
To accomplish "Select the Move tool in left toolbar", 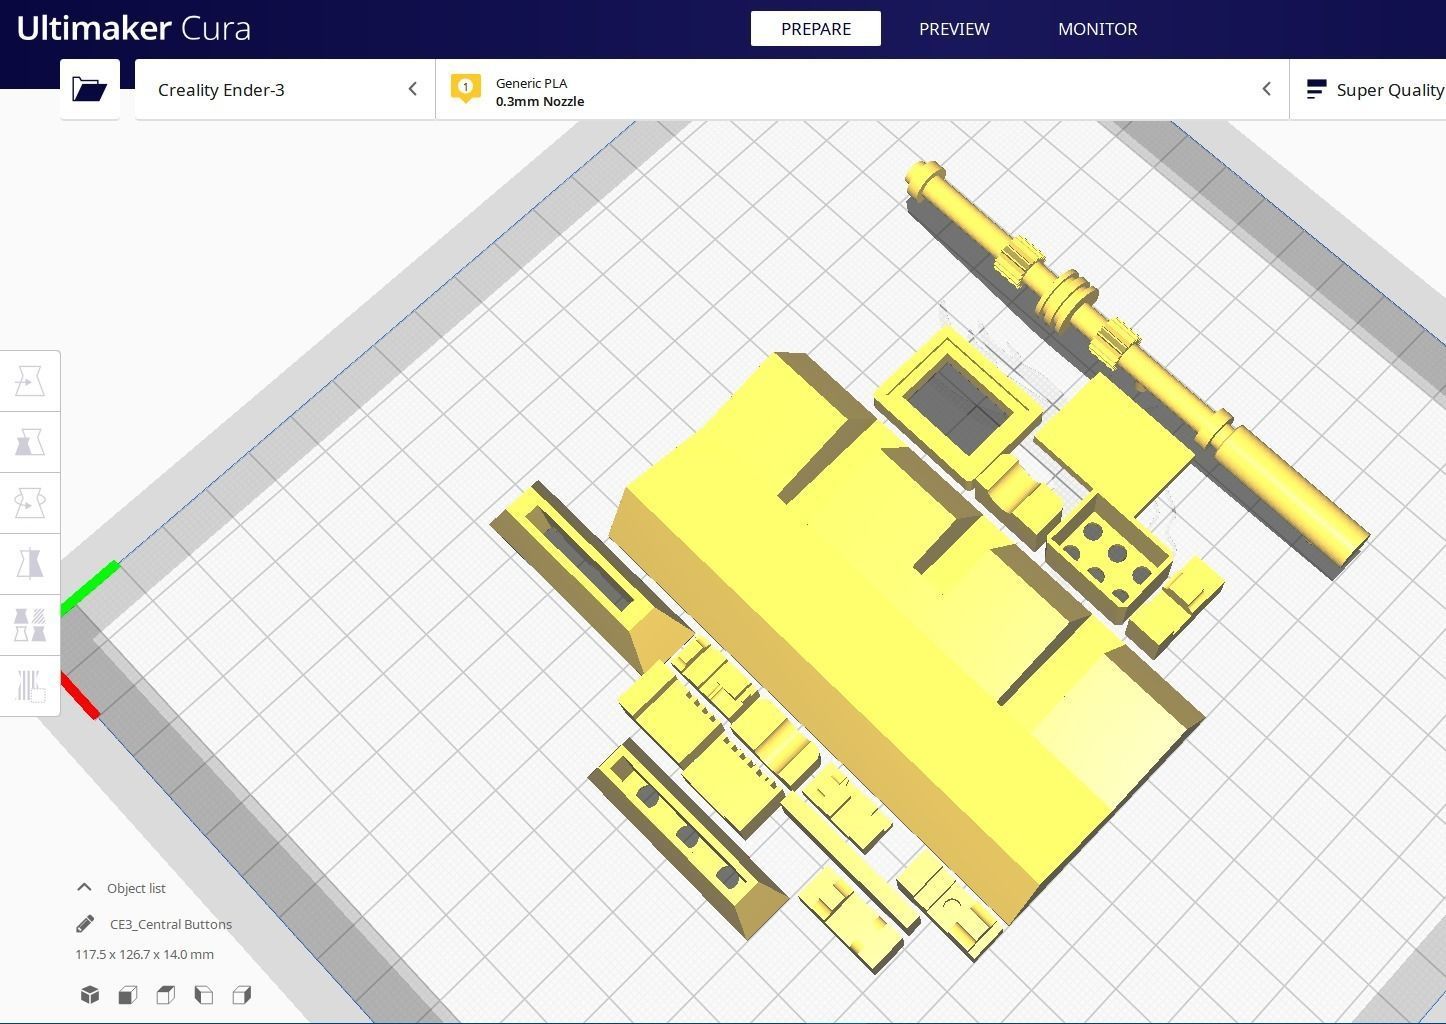I will tap(30, 381).
